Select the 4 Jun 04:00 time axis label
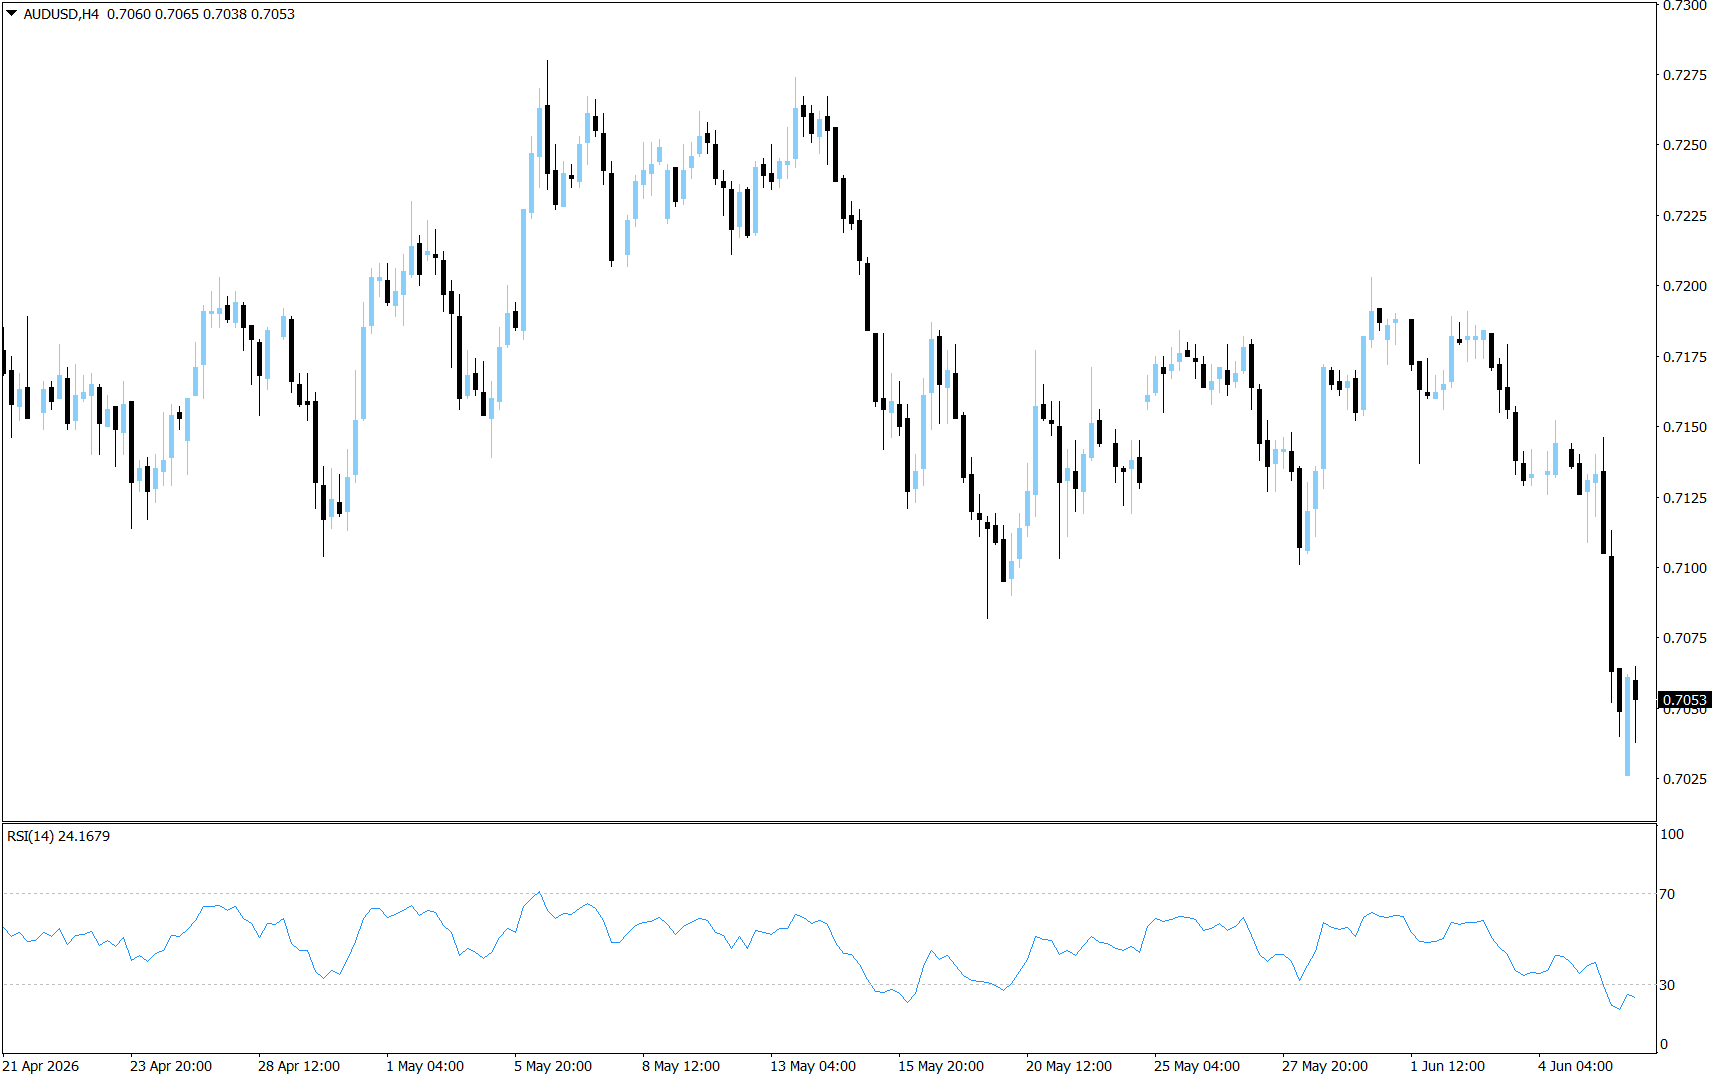Image resolution: width=1720 pixels, height=1080 pixels. (x=1576, y=1066)
